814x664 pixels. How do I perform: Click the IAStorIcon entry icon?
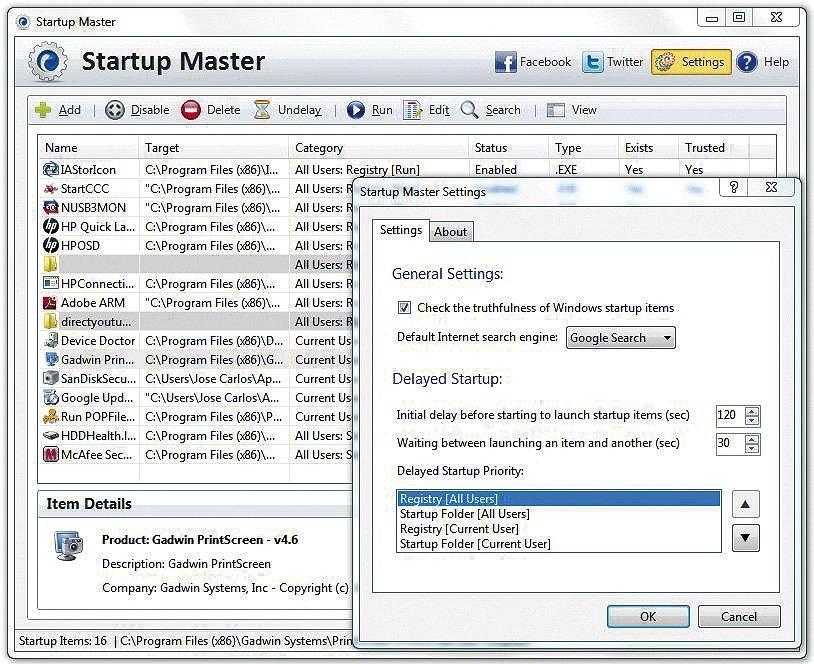click(x=50, y=169)
